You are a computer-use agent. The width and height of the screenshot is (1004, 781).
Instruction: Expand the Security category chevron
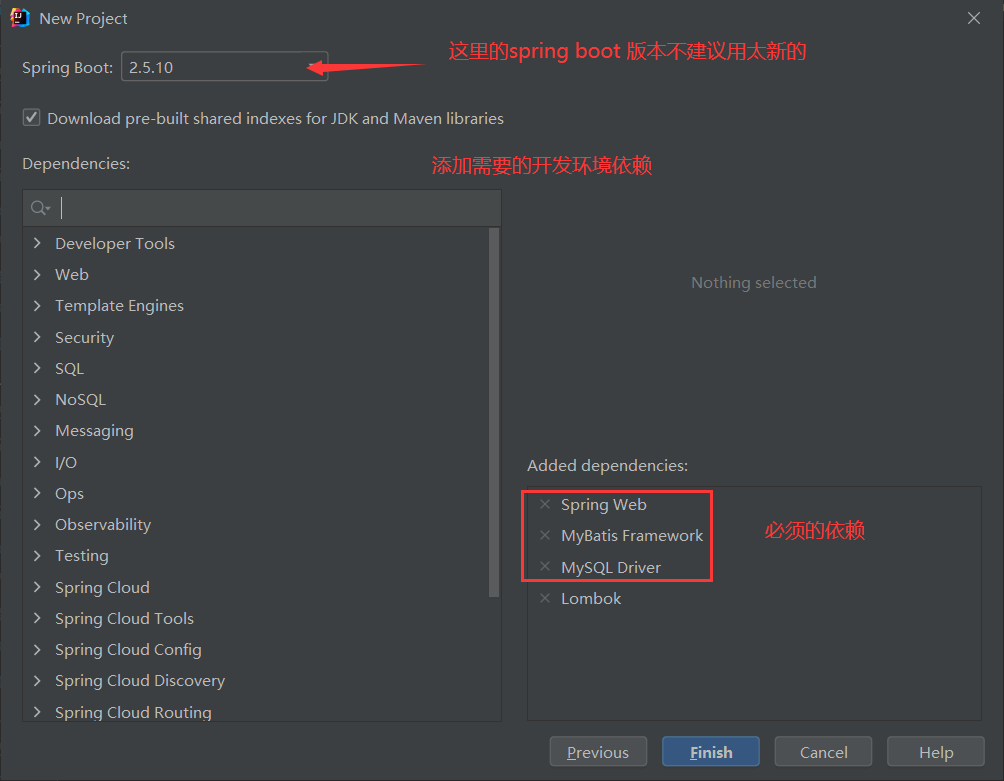[37, 337]
